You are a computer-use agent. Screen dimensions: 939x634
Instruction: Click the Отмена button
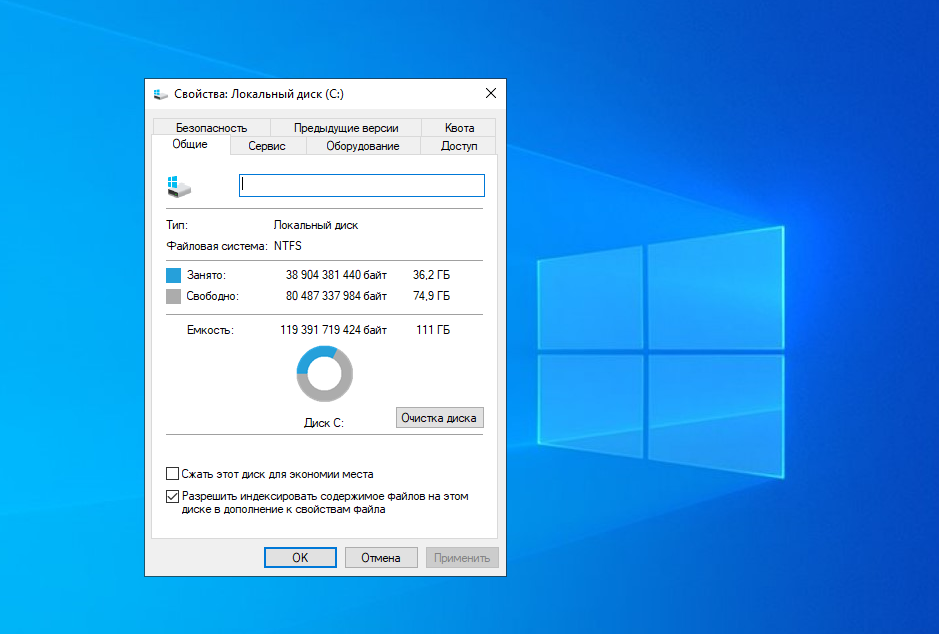381,557
